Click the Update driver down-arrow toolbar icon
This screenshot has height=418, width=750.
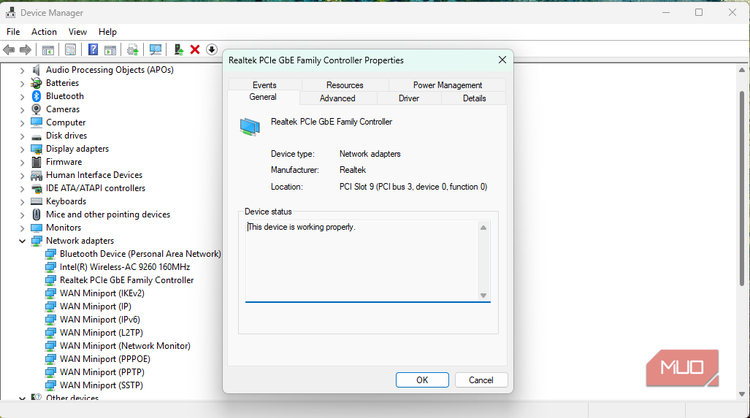tap(211, 49)
